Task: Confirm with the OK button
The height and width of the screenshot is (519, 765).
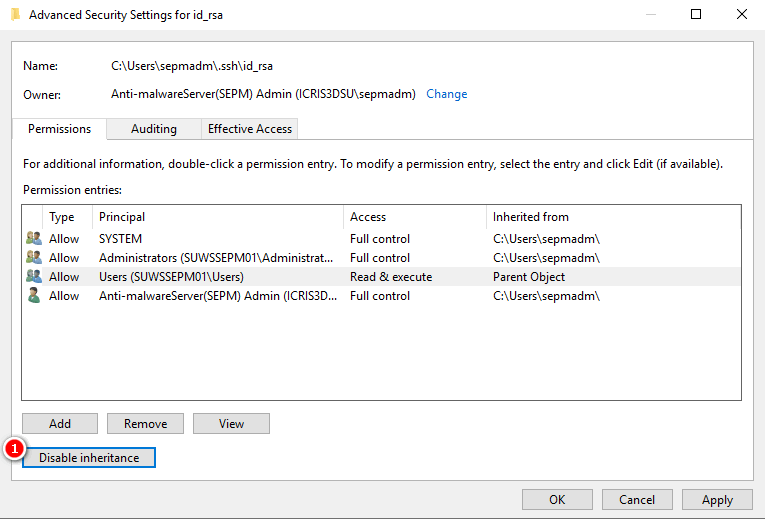Action: click(x=557, y=499)
